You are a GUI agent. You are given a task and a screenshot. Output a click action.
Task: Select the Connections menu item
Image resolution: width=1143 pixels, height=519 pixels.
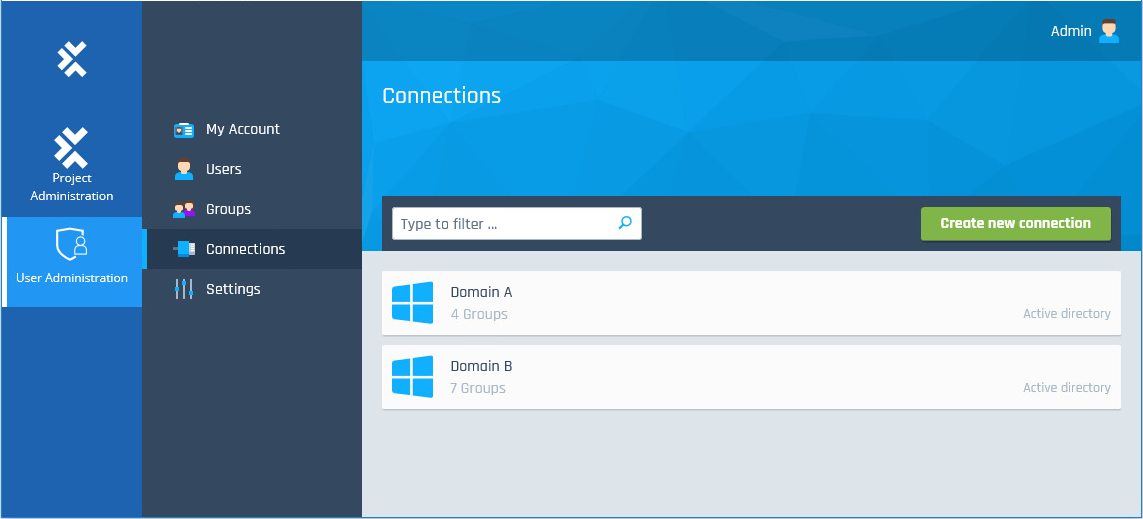pos(252,249)
